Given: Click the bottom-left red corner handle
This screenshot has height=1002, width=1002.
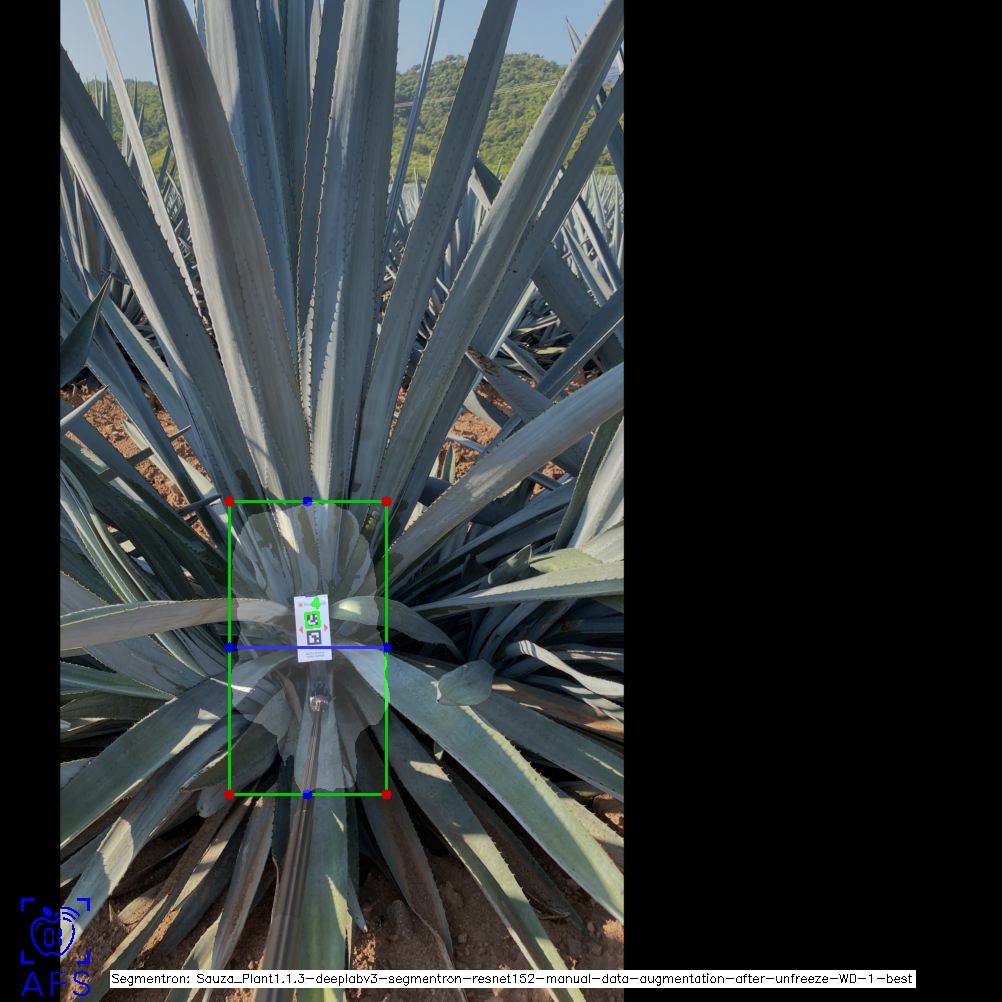Looking at the screenshot, I should point(229,795).
